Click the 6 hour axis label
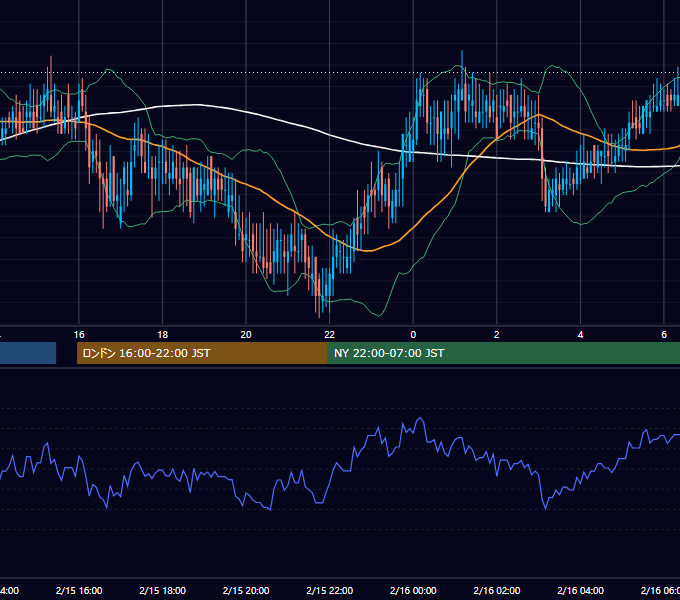 click(664, 335)
